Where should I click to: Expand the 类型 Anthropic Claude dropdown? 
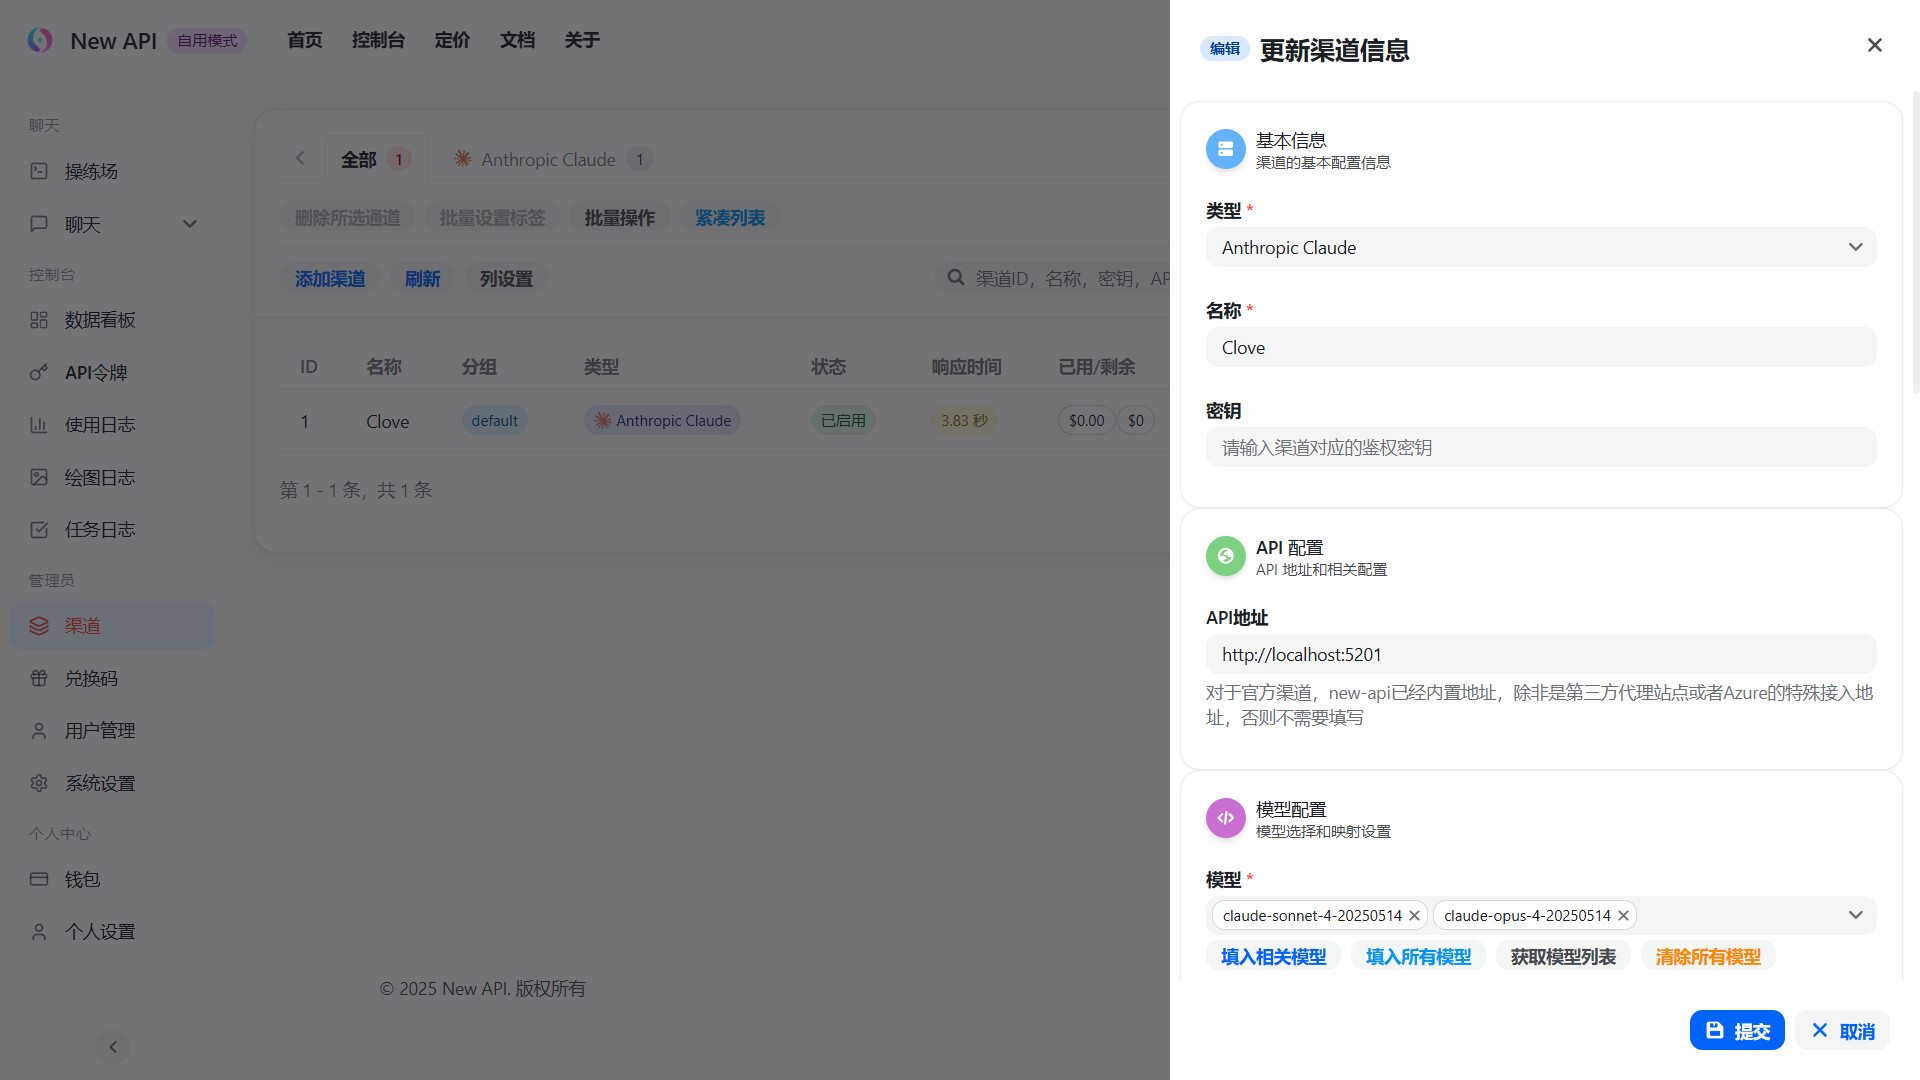tap(1854, 247)
